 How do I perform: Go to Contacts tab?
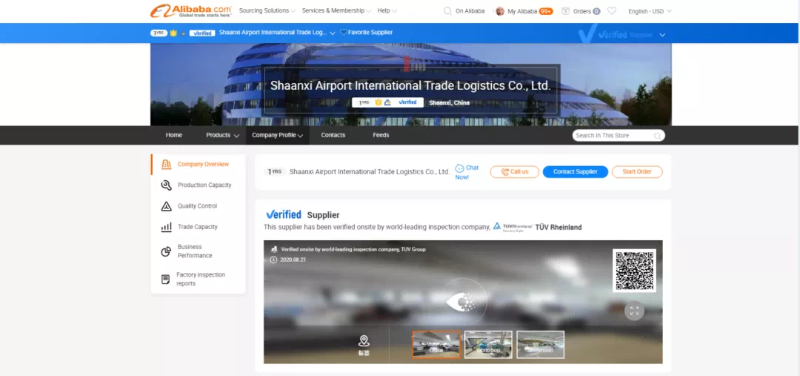[333, 135]
